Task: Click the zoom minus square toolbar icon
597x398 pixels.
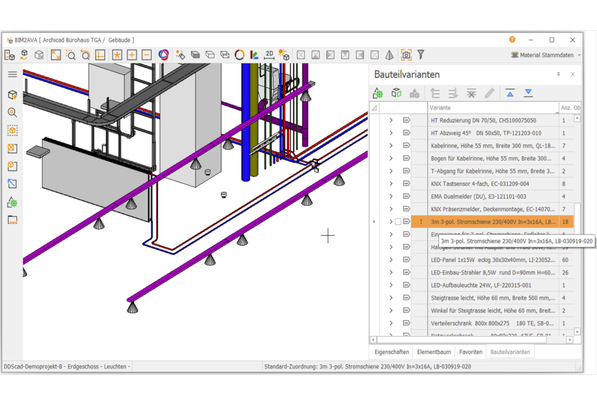Action: 147,55
